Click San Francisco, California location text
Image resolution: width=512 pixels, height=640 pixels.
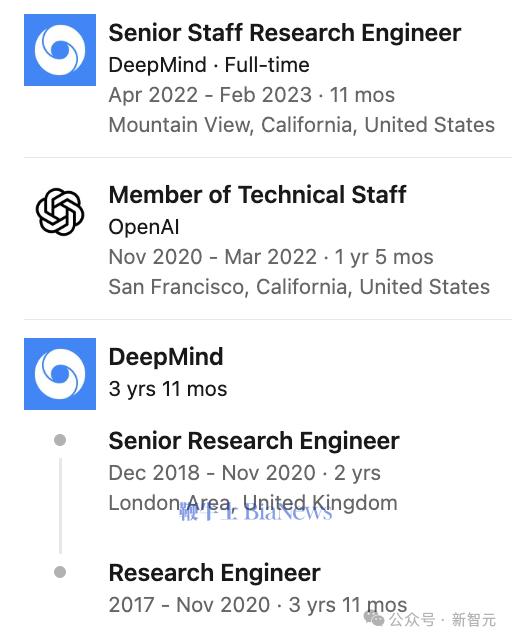[299, 287]
